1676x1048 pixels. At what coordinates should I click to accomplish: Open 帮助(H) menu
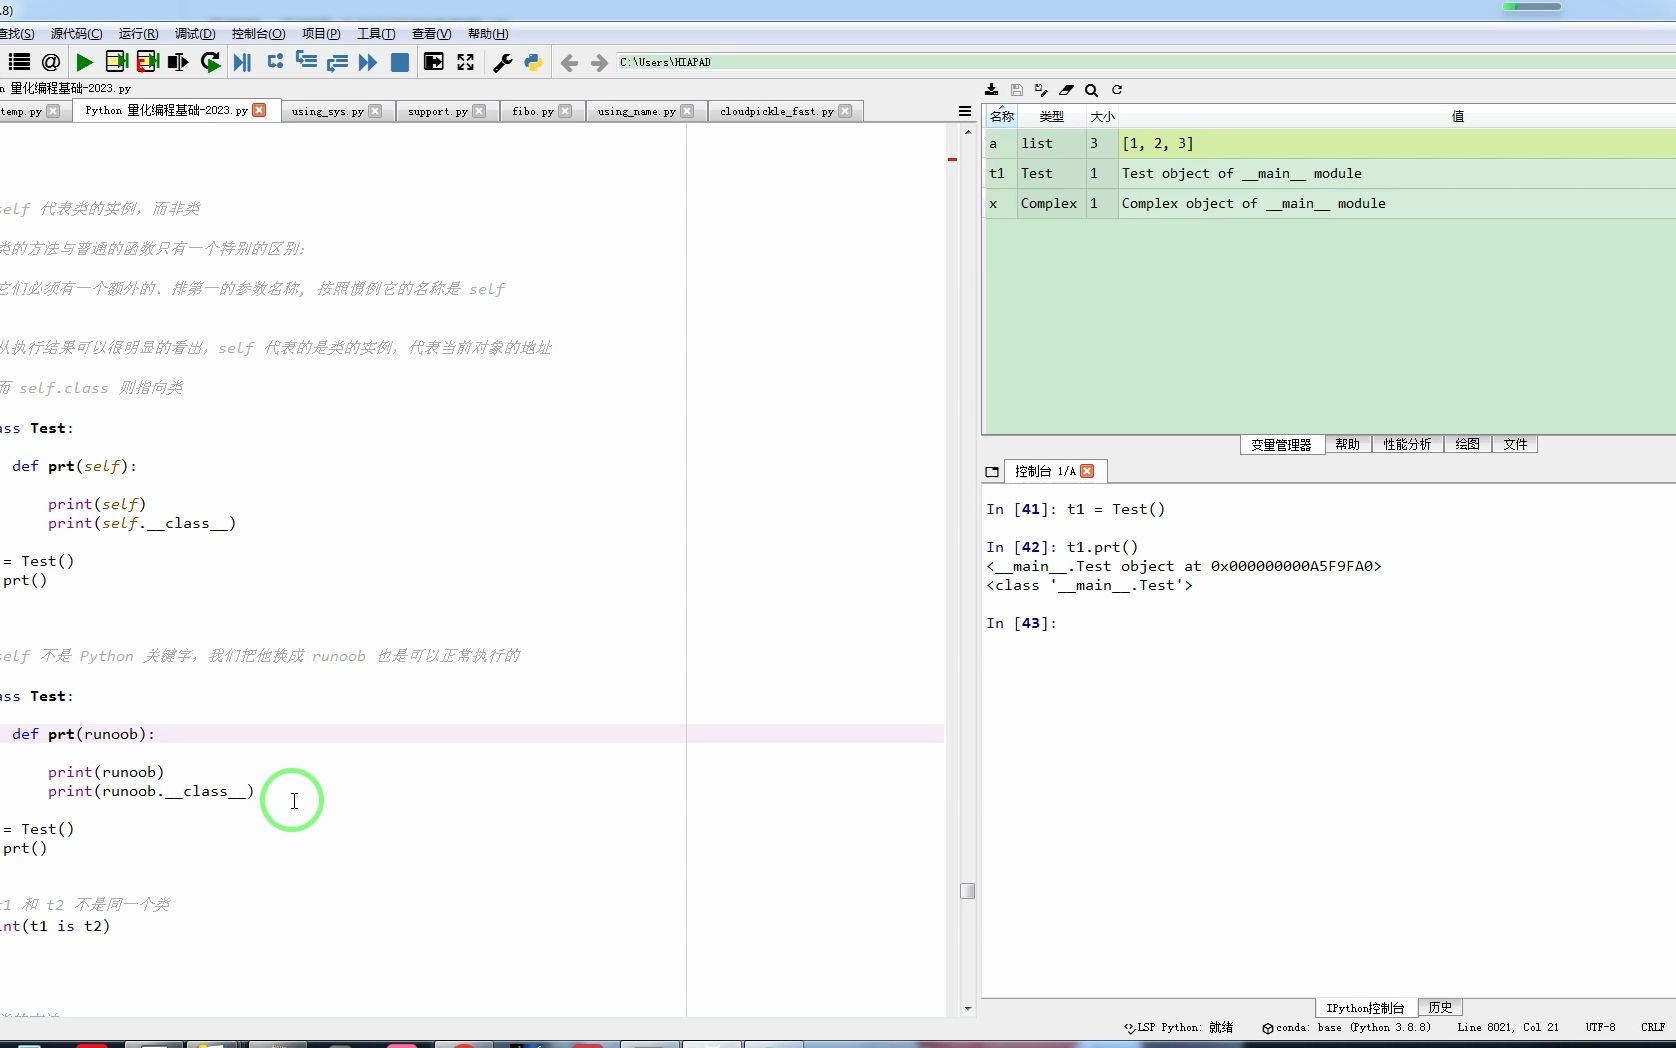pyautogui.click(x=488, y=34)
